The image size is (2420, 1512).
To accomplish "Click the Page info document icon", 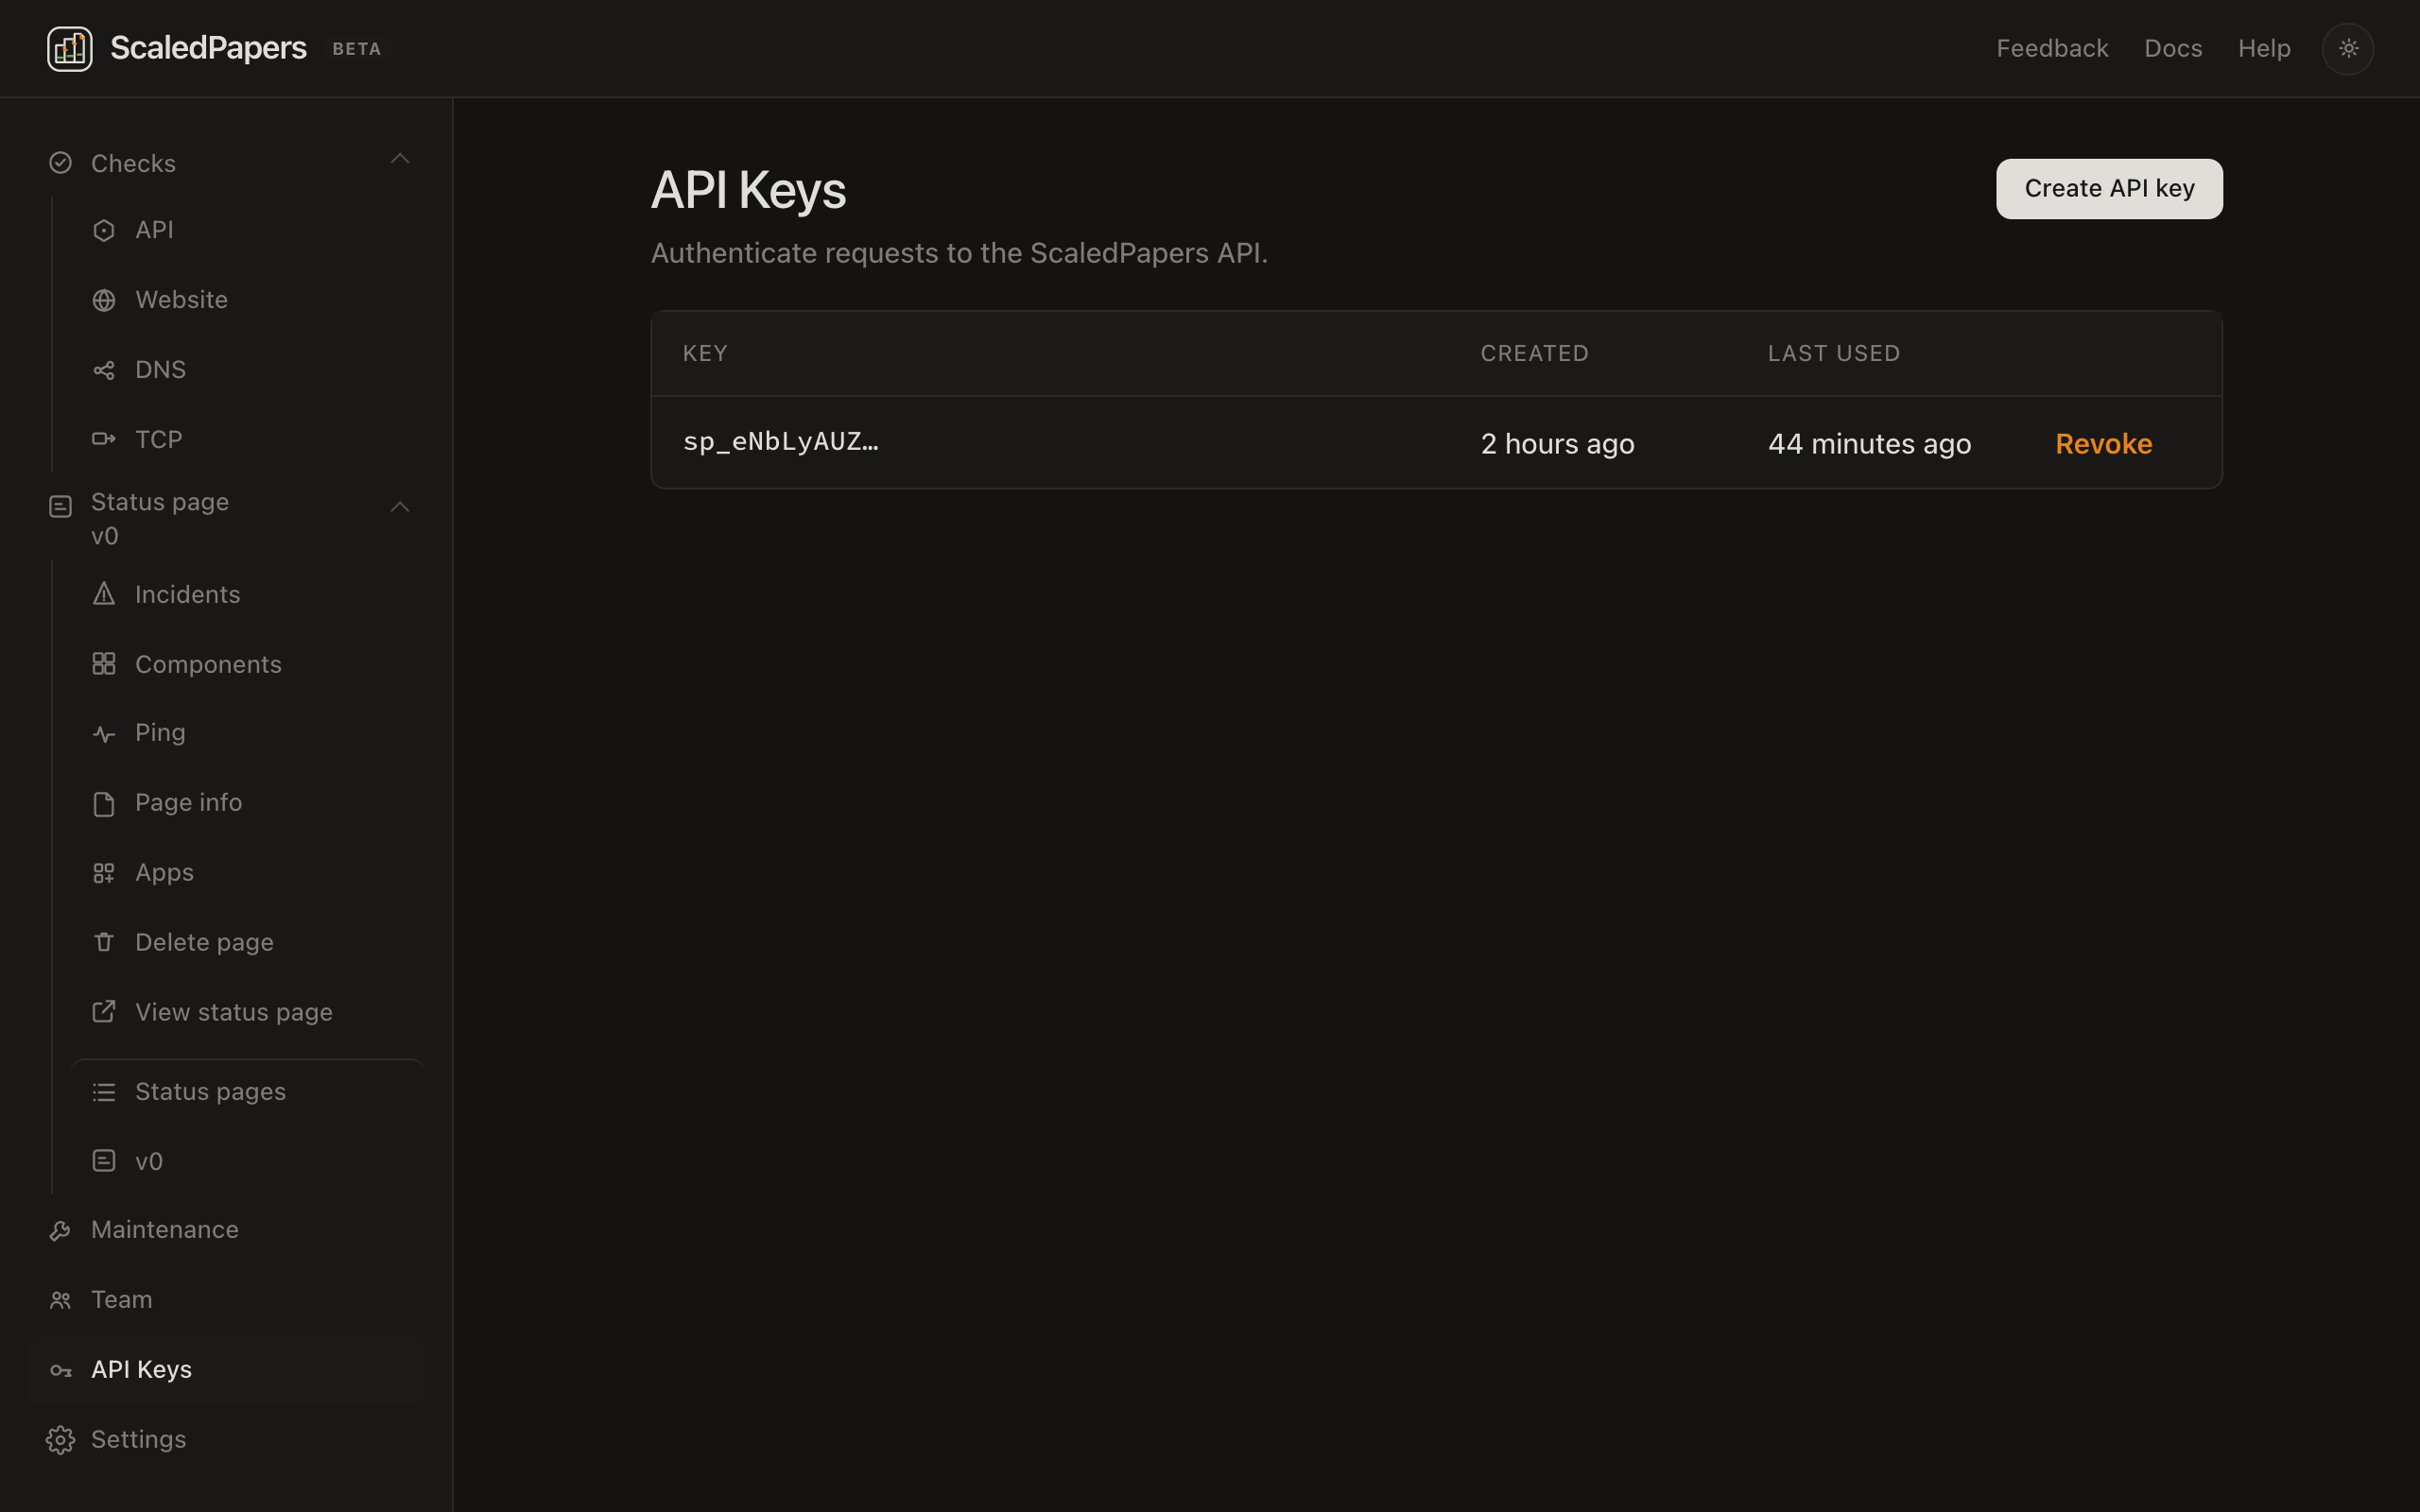I will [x=104, y=804].
